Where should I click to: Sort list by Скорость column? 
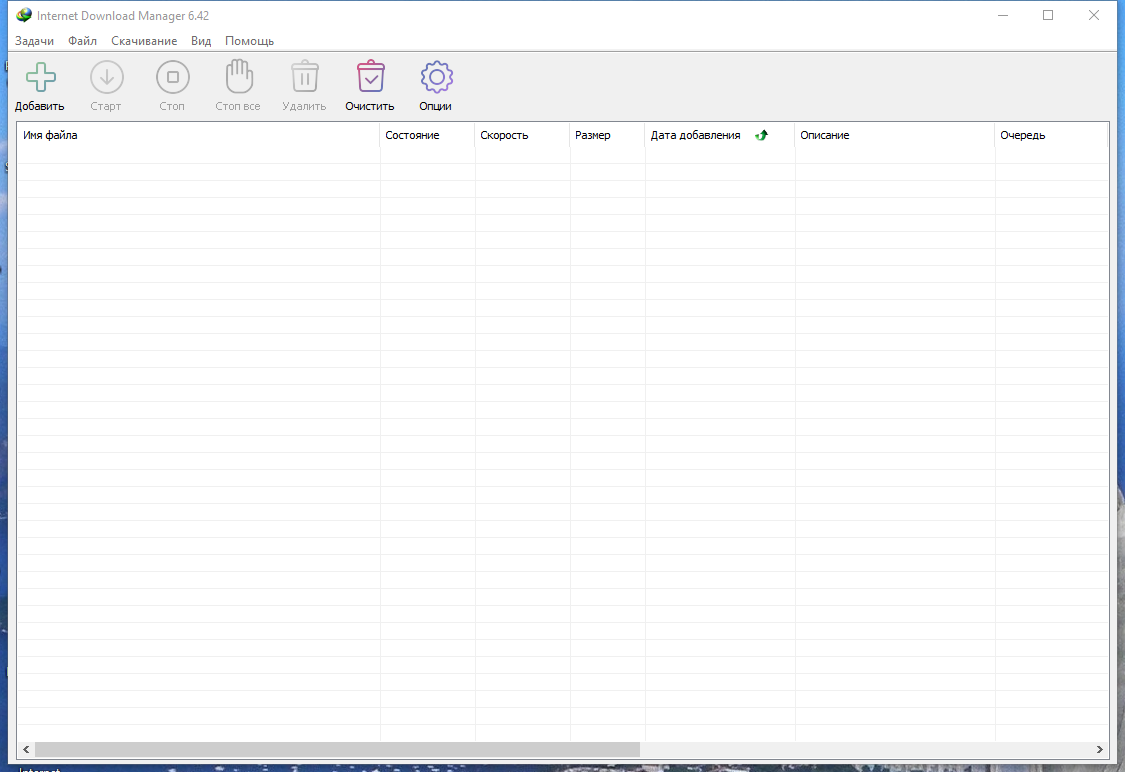[522, 135]
